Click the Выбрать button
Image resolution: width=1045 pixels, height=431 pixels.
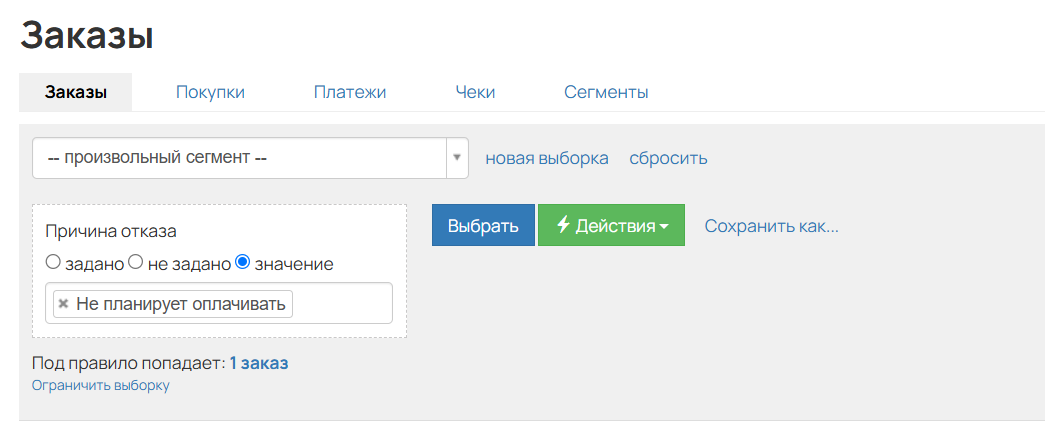483,225
